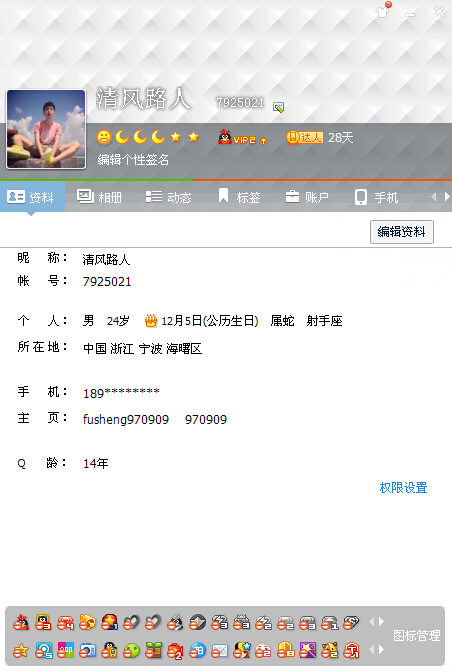Open the skin change shirt icon

tap(383, 11)
